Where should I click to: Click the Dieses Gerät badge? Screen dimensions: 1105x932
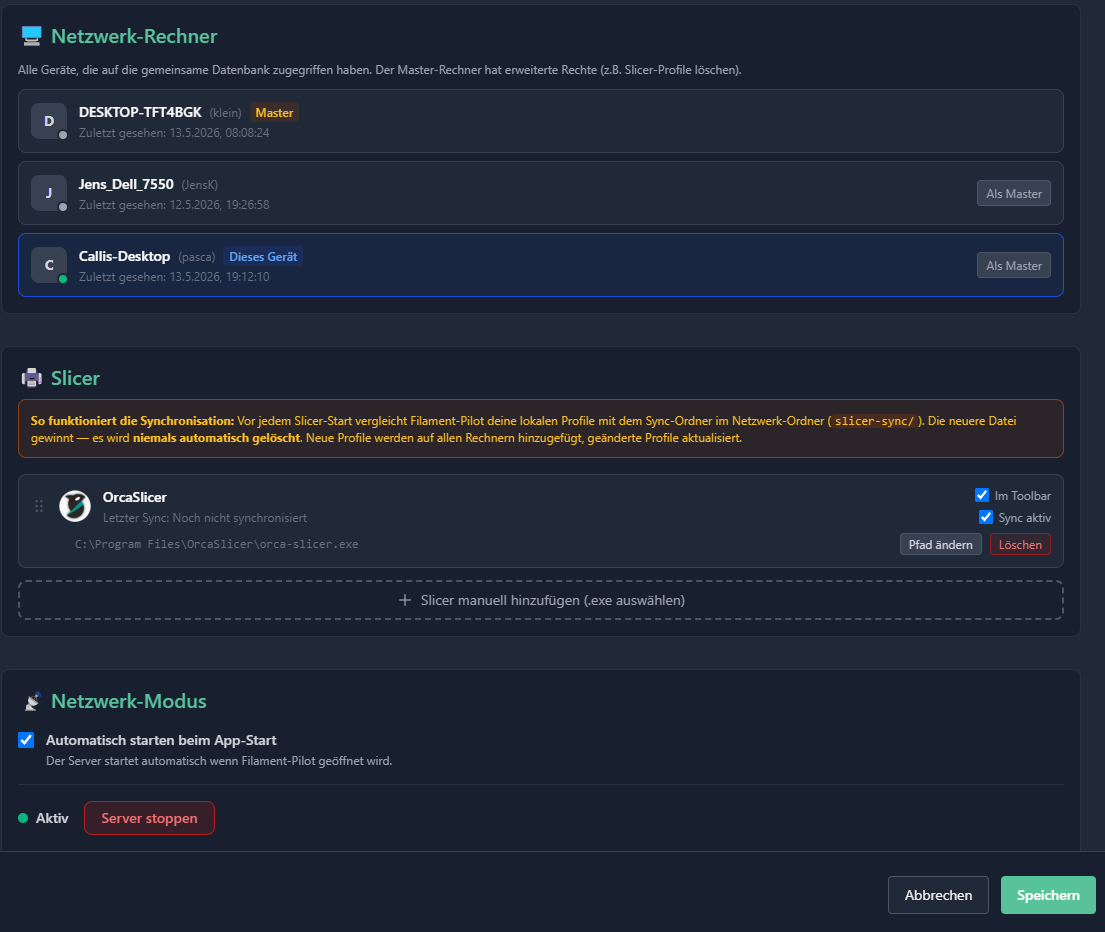coord(263,257)
